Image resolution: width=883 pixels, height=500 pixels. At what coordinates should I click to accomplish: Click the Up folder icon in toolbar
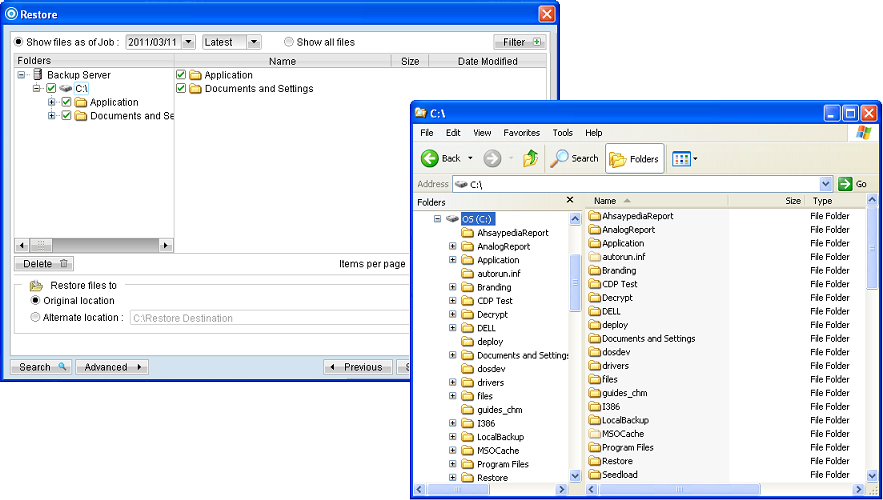(x=530, y=158)
